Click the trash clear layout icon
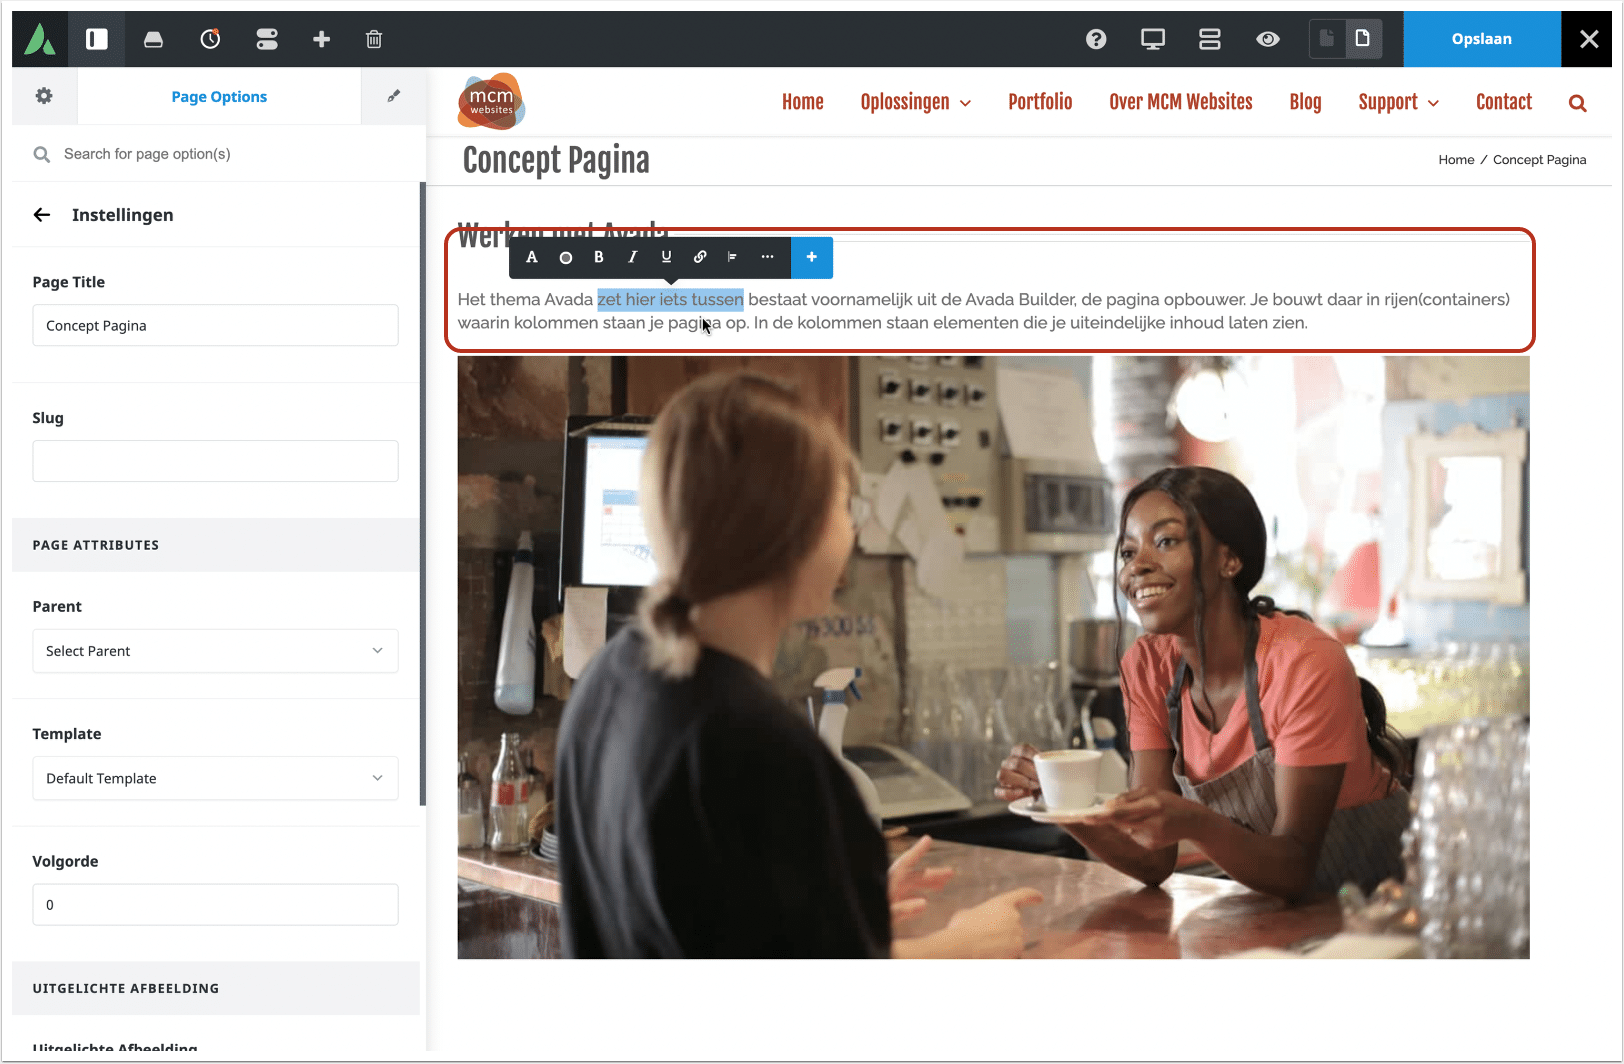The height and width of the screenshot is (1064, 1624). point(374,39)
